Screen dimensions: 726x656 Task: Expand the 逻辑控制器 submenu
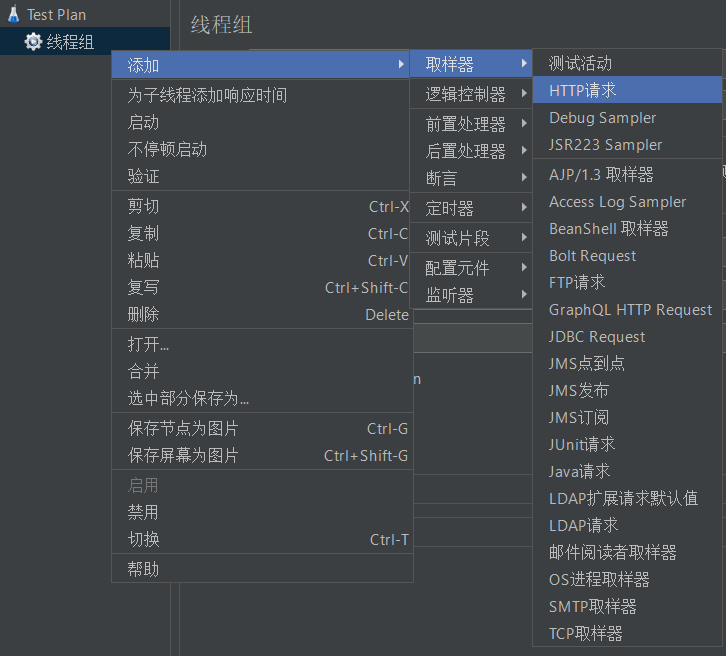pyautogui.click(x=465, y=94)
